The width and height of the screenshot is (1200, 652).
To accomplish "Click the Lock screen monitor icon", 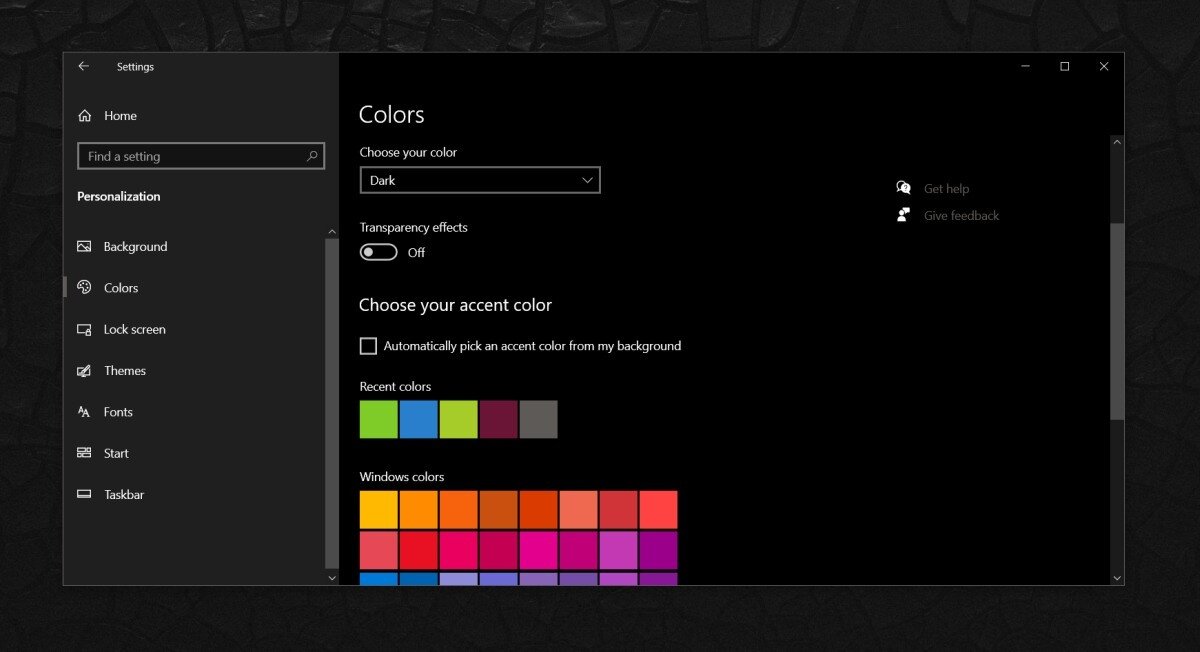I will (x=85, y=329).
